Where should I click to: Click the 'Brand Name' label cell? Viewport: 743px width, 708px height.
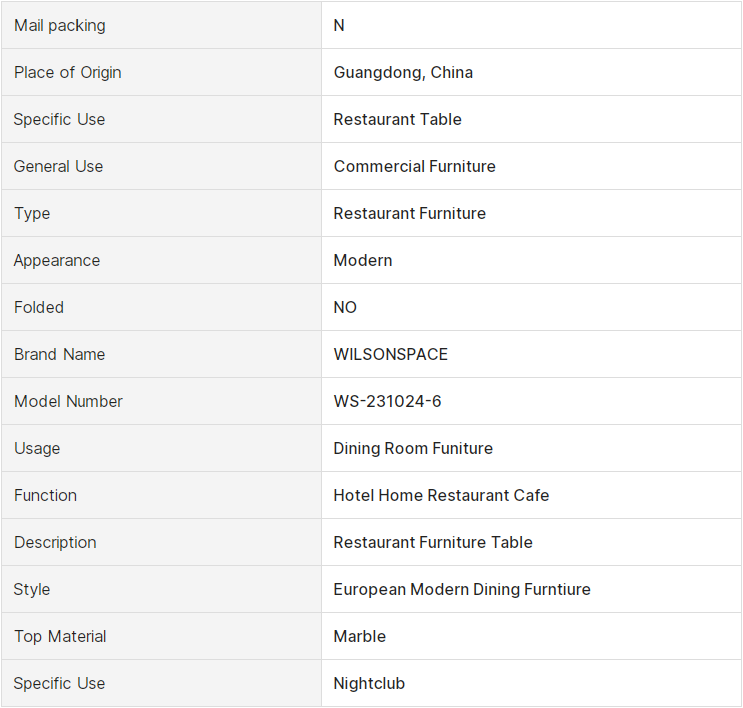click(x=59, y=354)
